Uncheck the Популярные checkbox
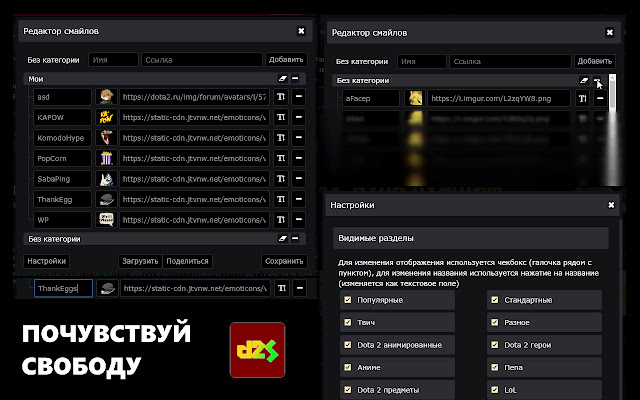 pyautogui.click(x=348, y=300)
